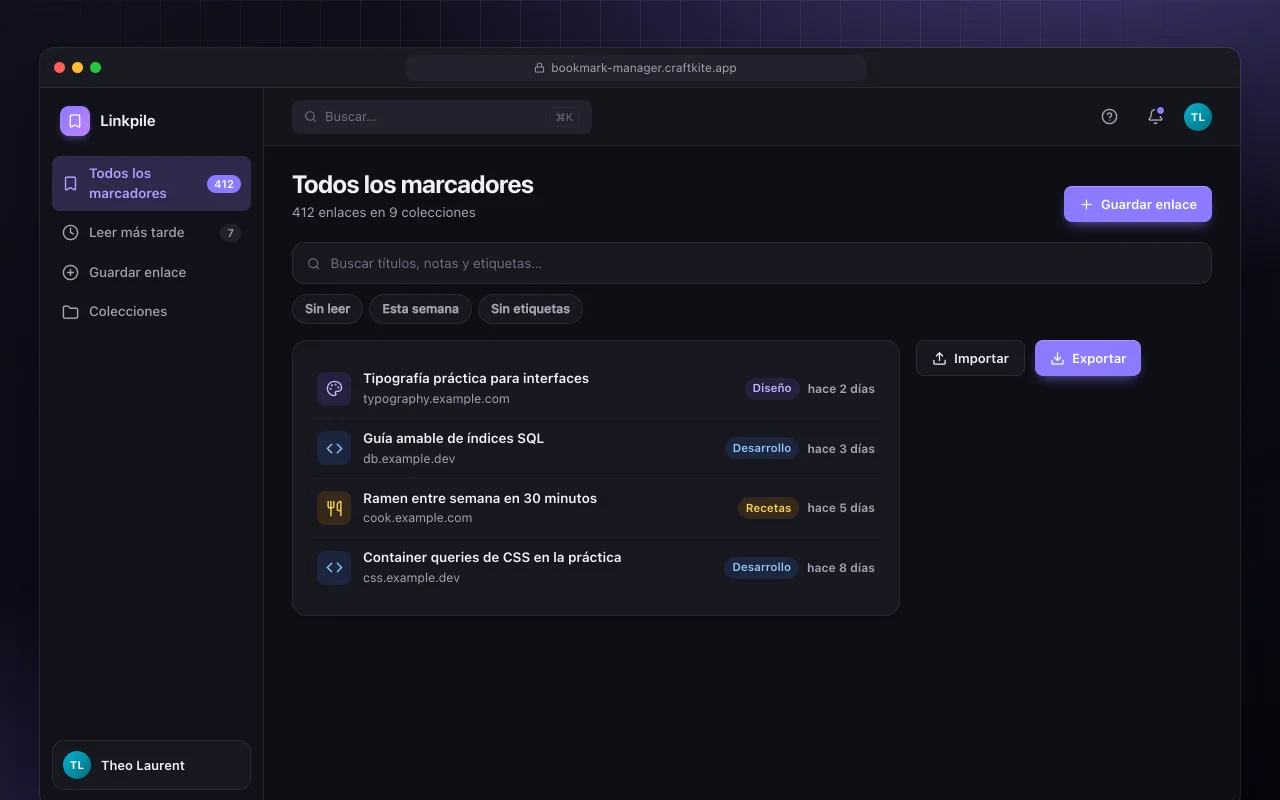The height and width of the screenshot is (800, 1280).
Task: Click the TL avatar beside Theo Laurent
Action: 77,765
